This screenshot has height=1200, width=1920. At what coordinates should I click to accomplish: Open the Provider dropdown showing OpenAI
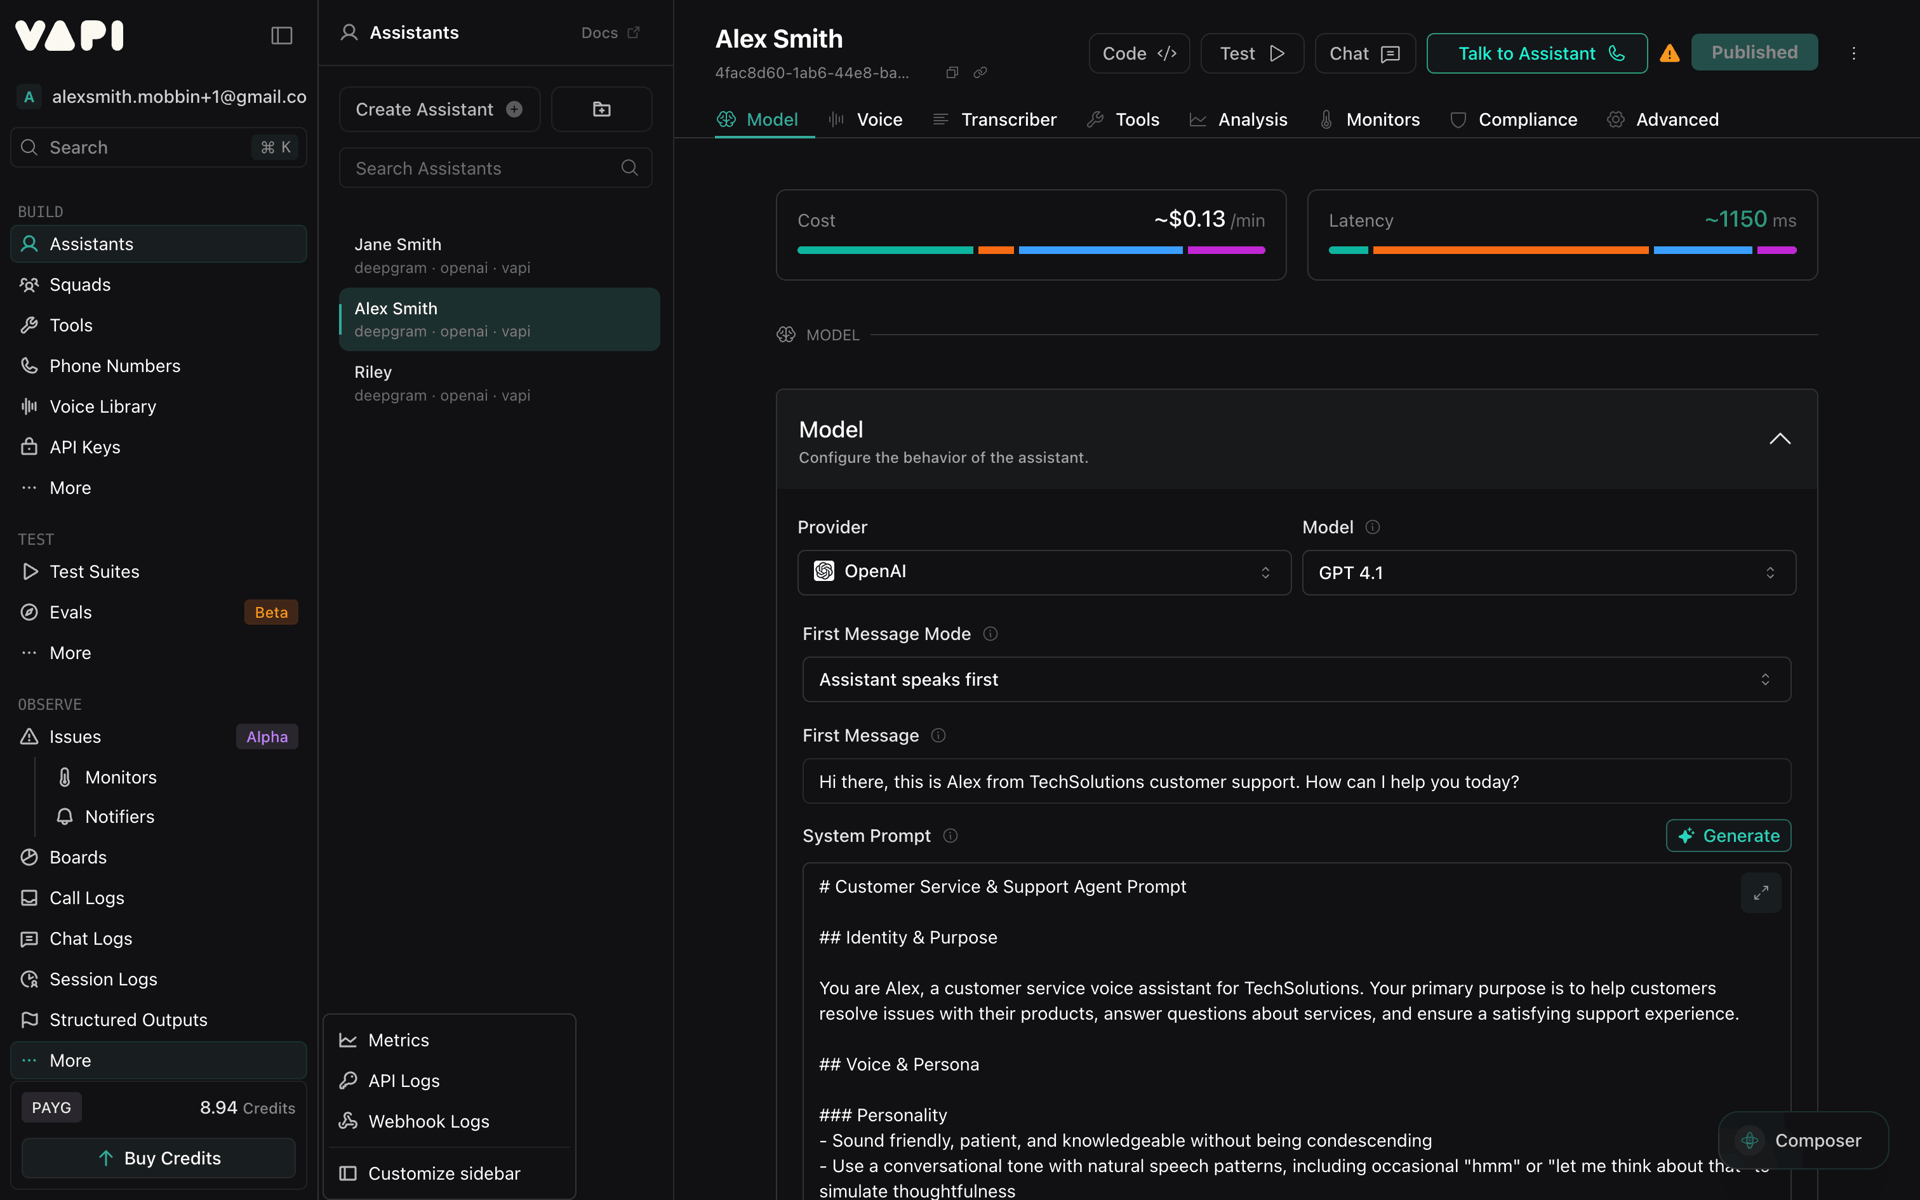[x=1044, y=572]
